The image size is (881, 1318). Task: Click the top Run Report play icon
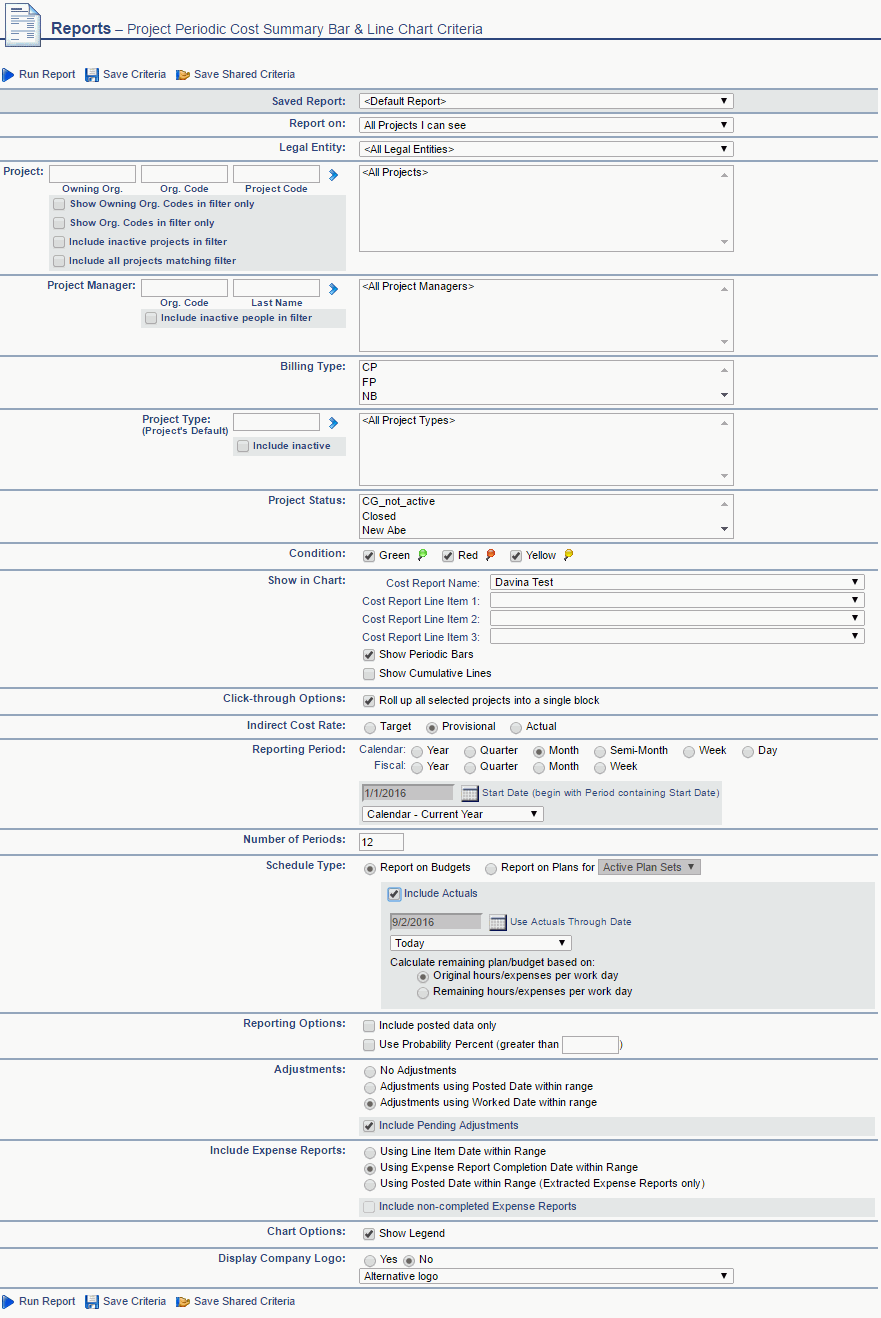(x=8, y=75)
